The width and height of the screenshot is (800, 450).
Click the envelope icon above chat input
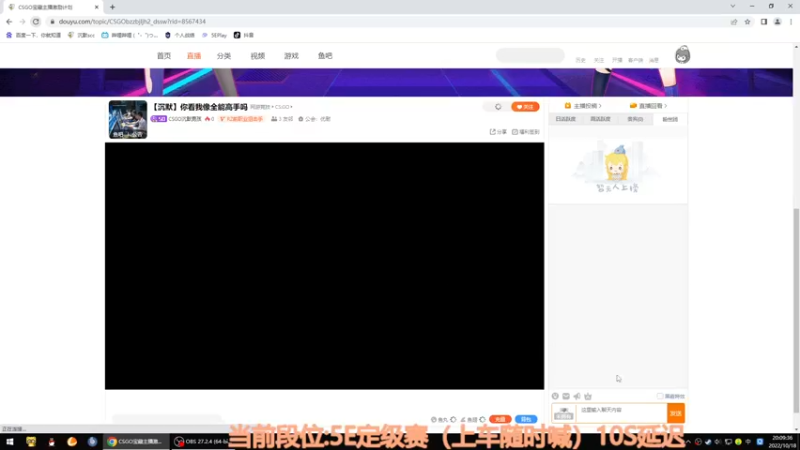coord(566,396)
